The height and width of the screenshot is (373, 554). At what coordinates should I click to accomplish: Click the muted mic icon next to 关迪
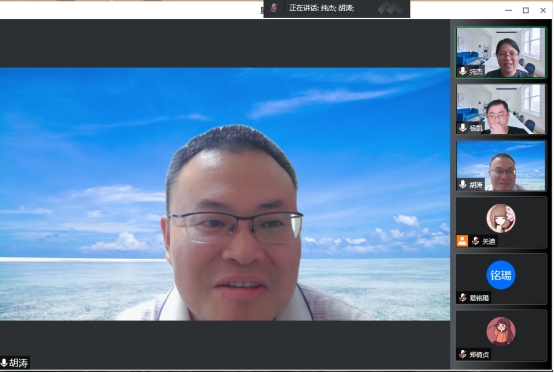tap(476, 241)
